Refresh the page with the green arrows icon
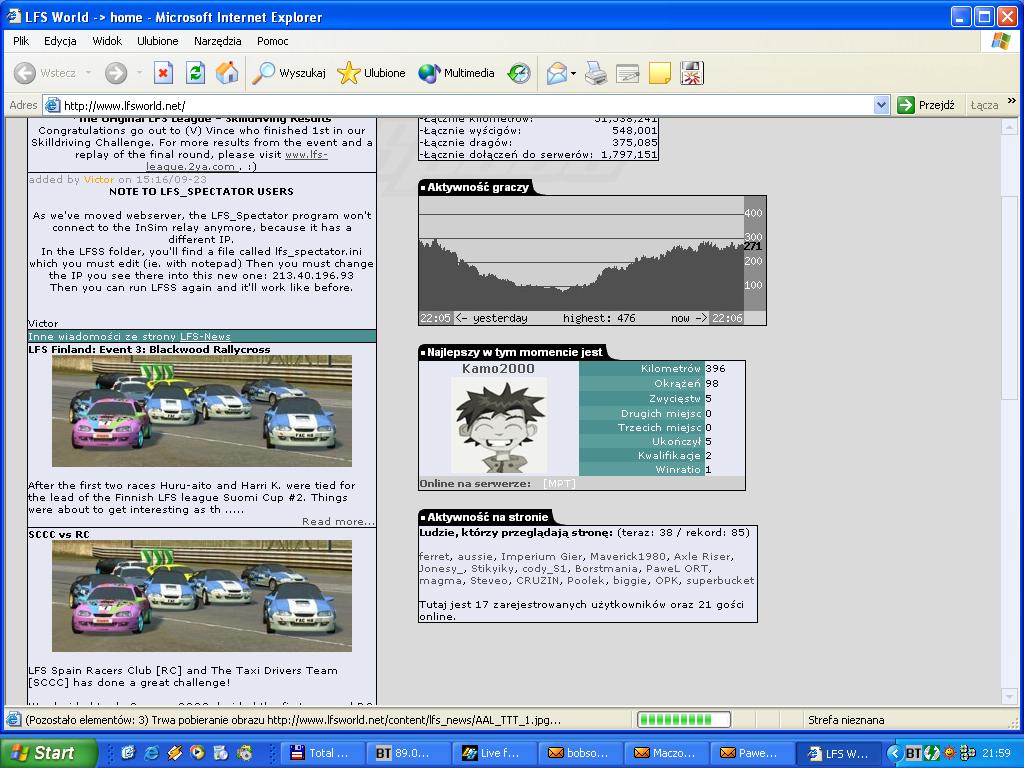Viewport: 1024px width, 768px height. coord(195,73)
